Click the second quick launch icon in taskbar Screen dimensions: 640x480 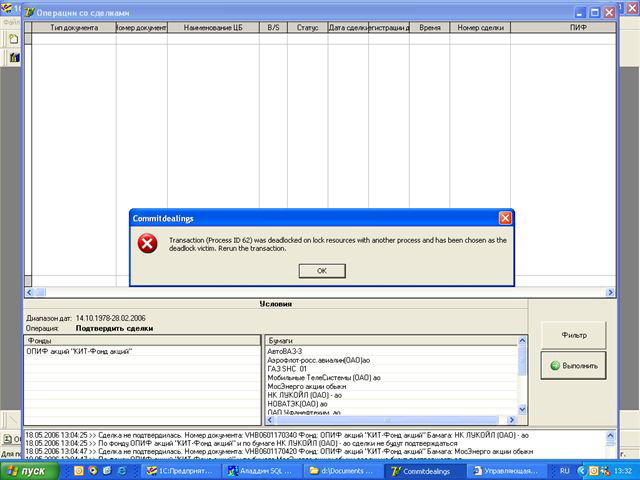93,471
